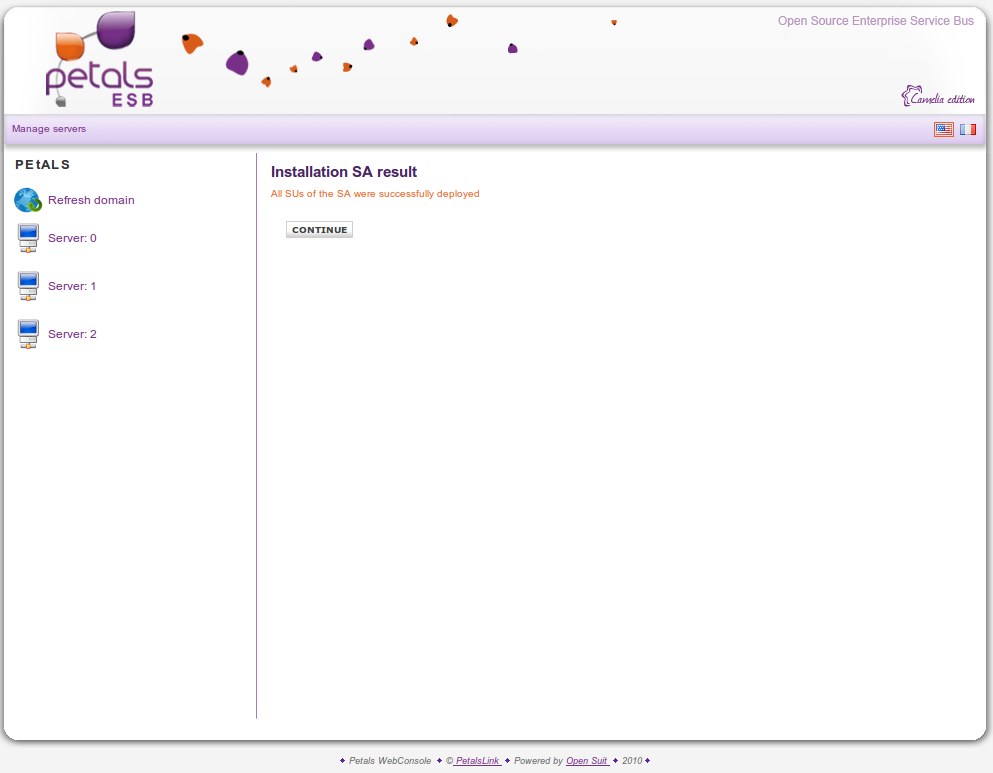Follow the PetalsLink footer link
993x773 pixels.
click(x=477, y=761)
